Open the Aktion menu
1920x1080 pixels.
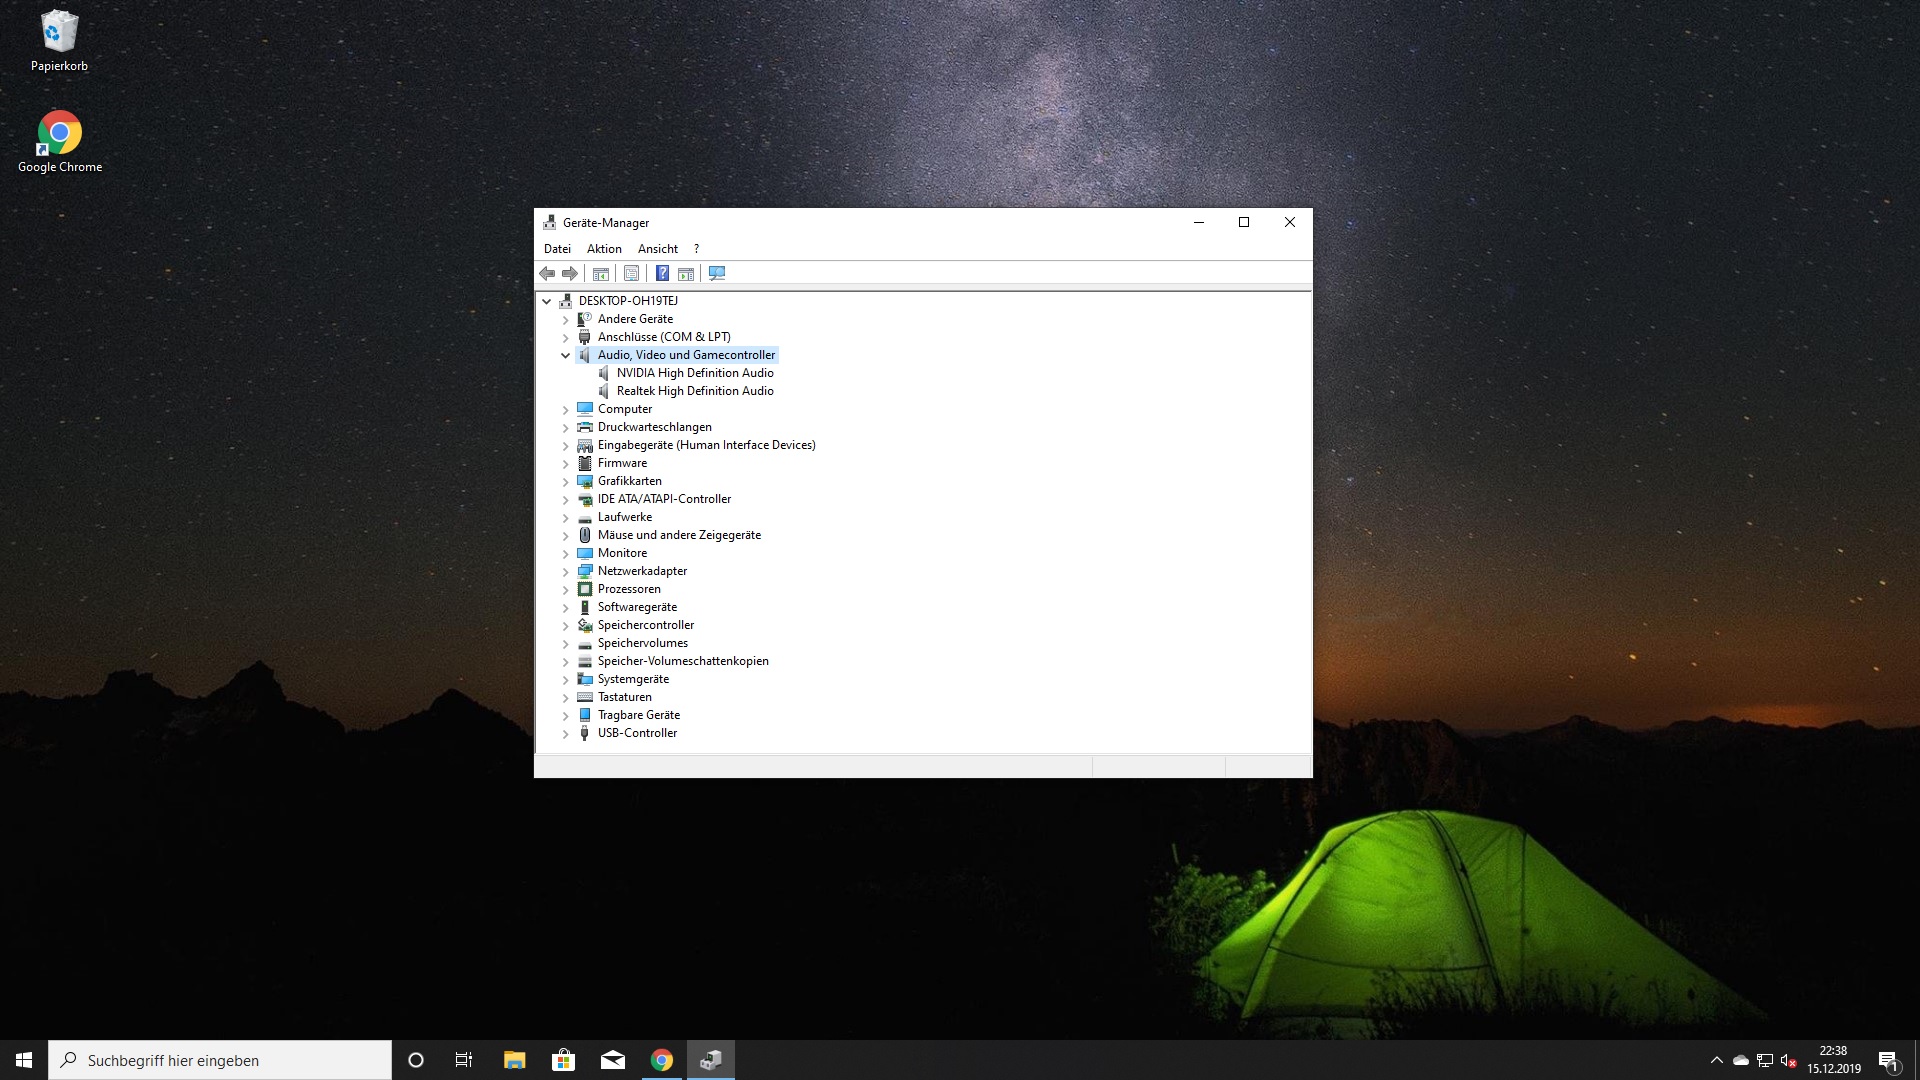point(604,249)
